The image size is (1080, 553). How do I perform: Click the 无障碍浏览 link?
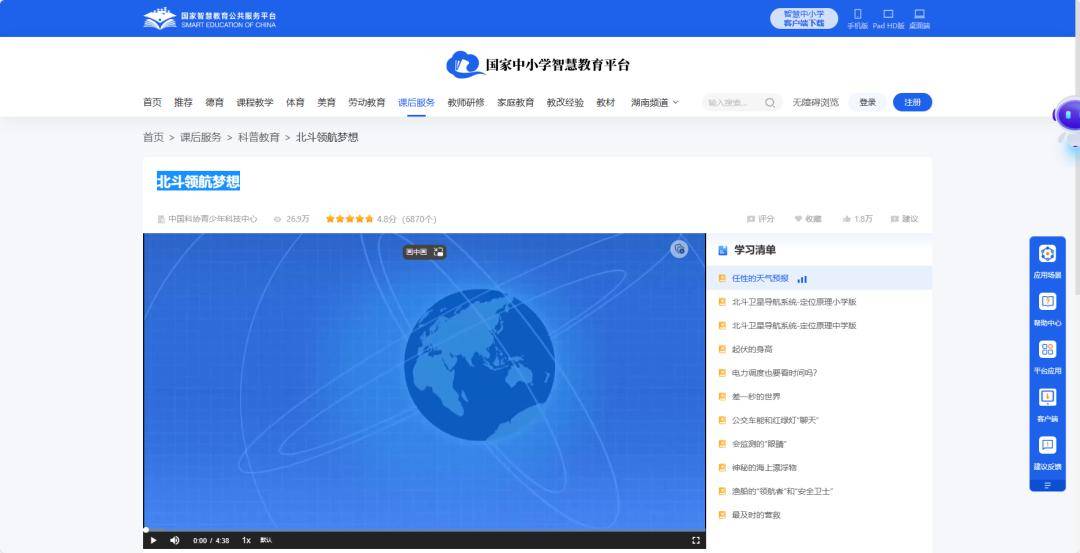816,103
